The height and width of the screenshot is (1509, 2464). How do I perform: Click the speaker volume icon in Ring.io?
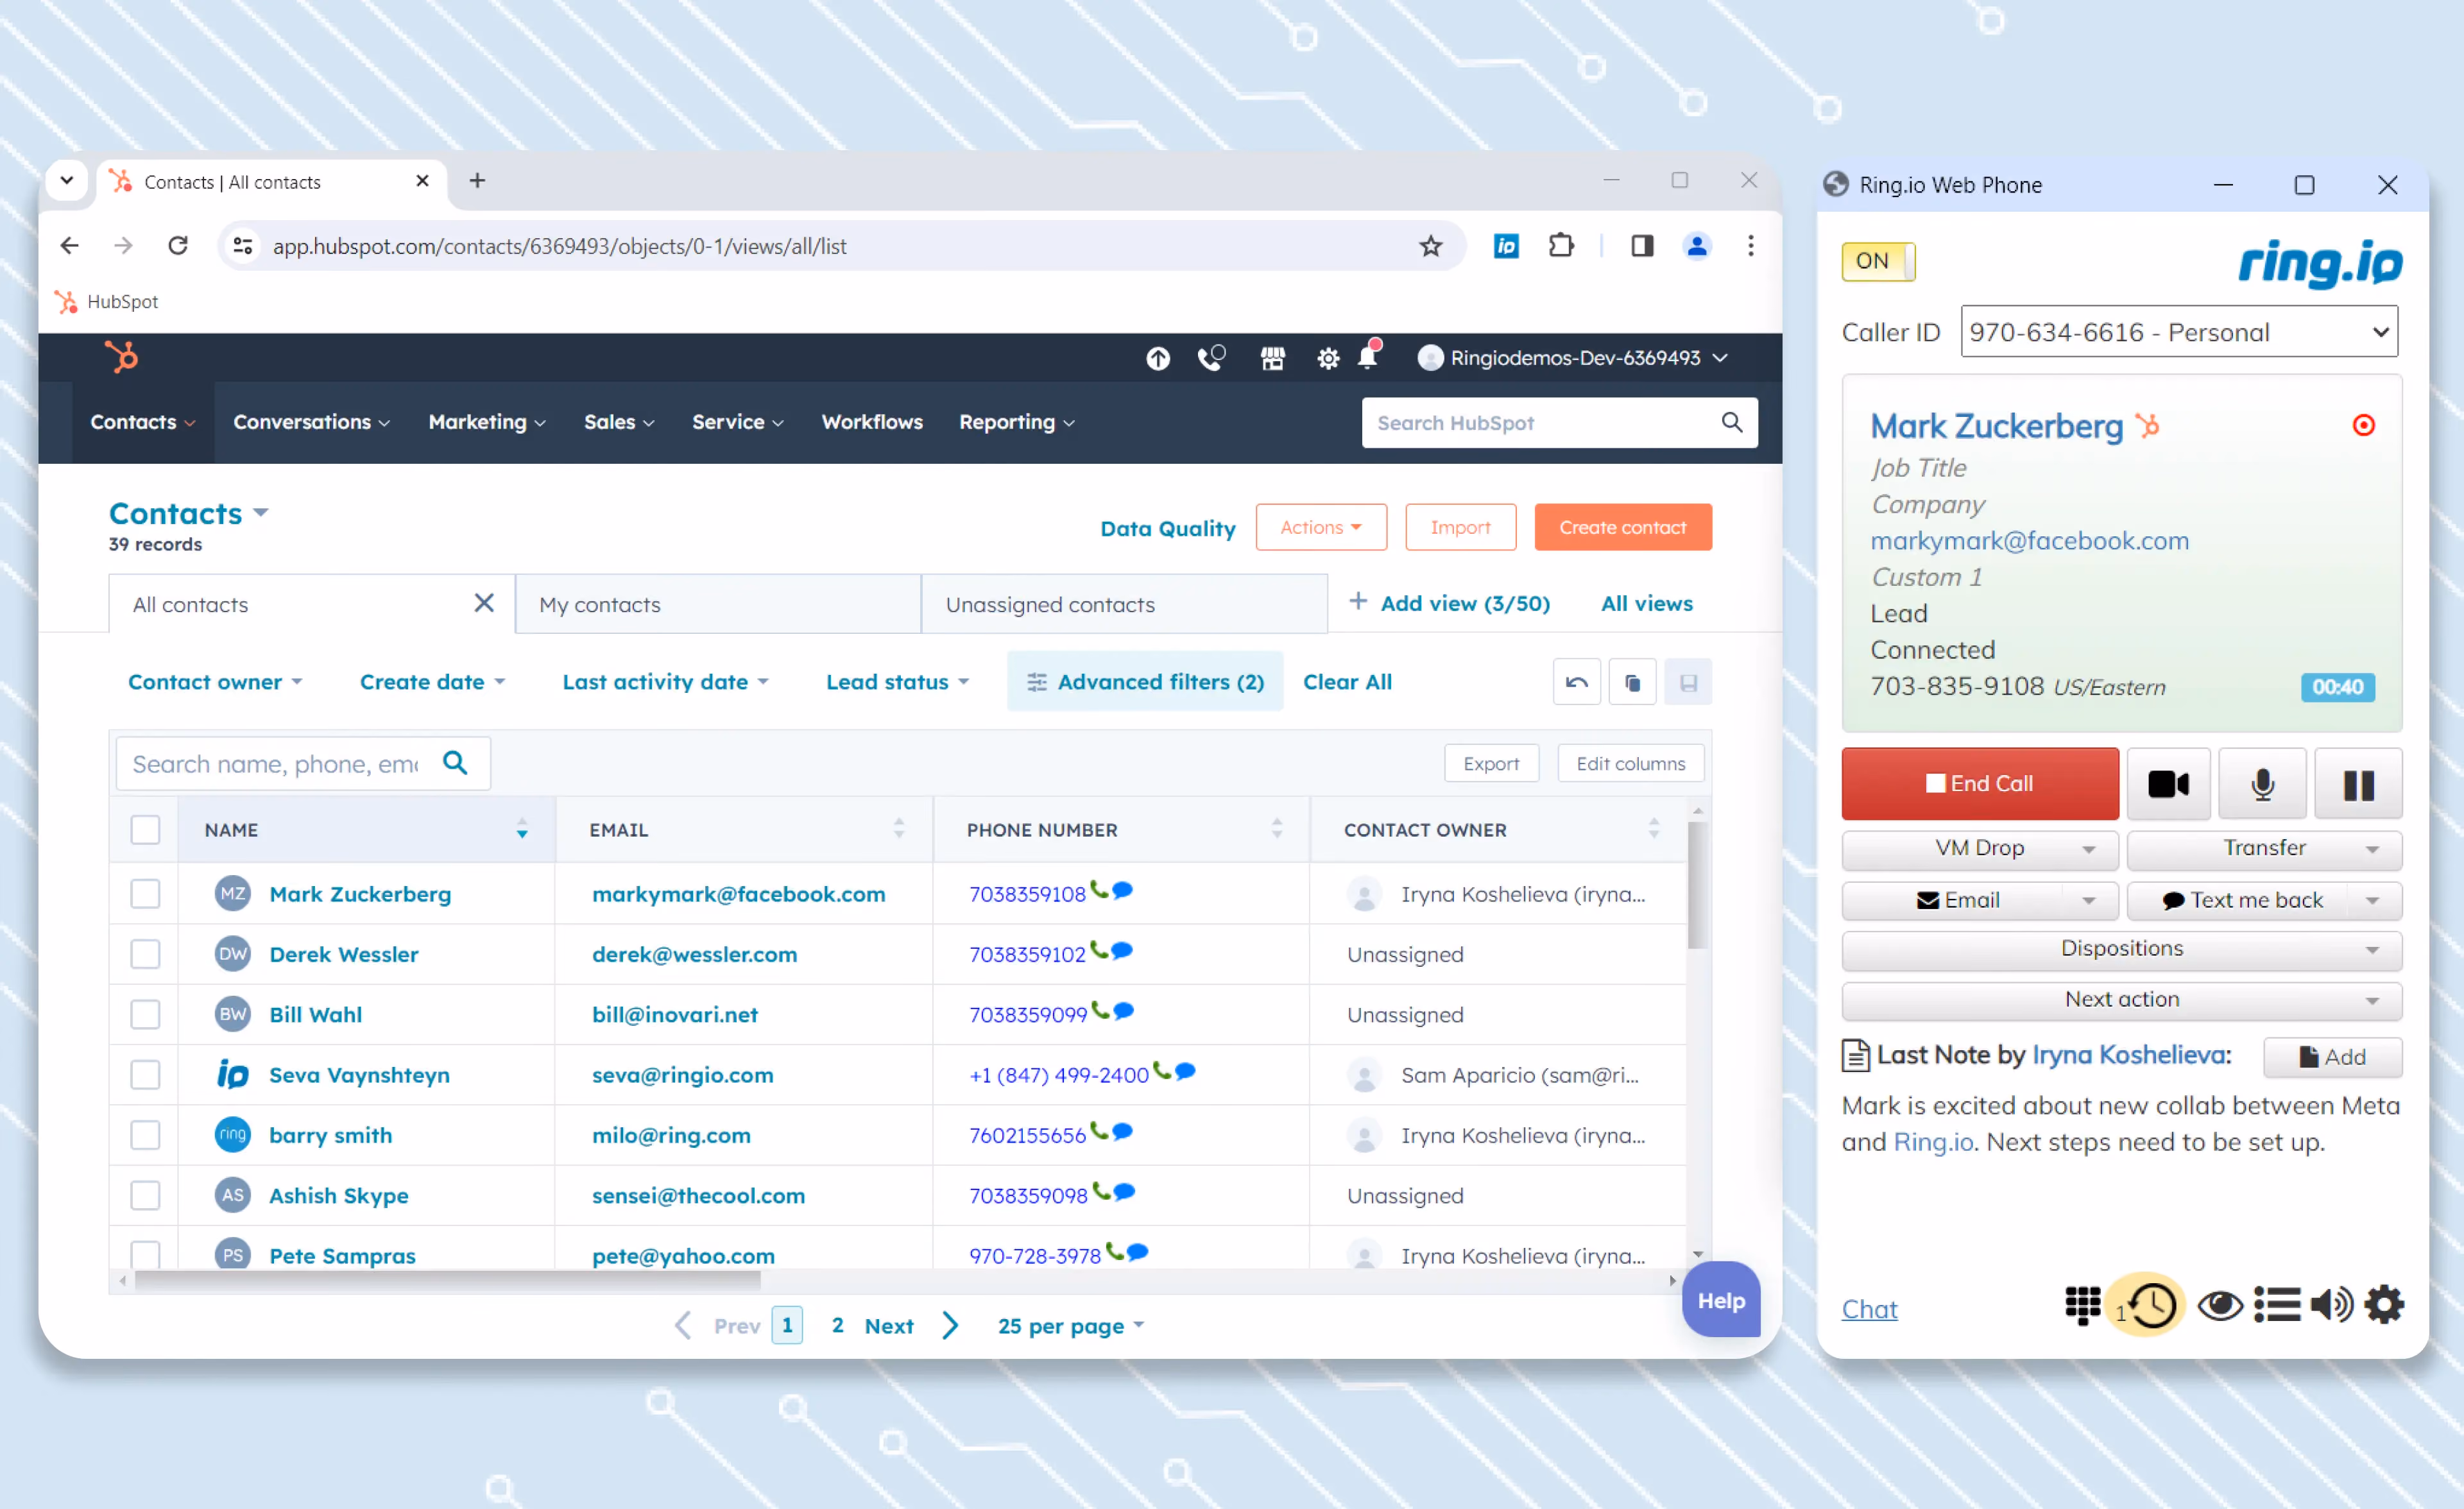coord(2331,1305)
